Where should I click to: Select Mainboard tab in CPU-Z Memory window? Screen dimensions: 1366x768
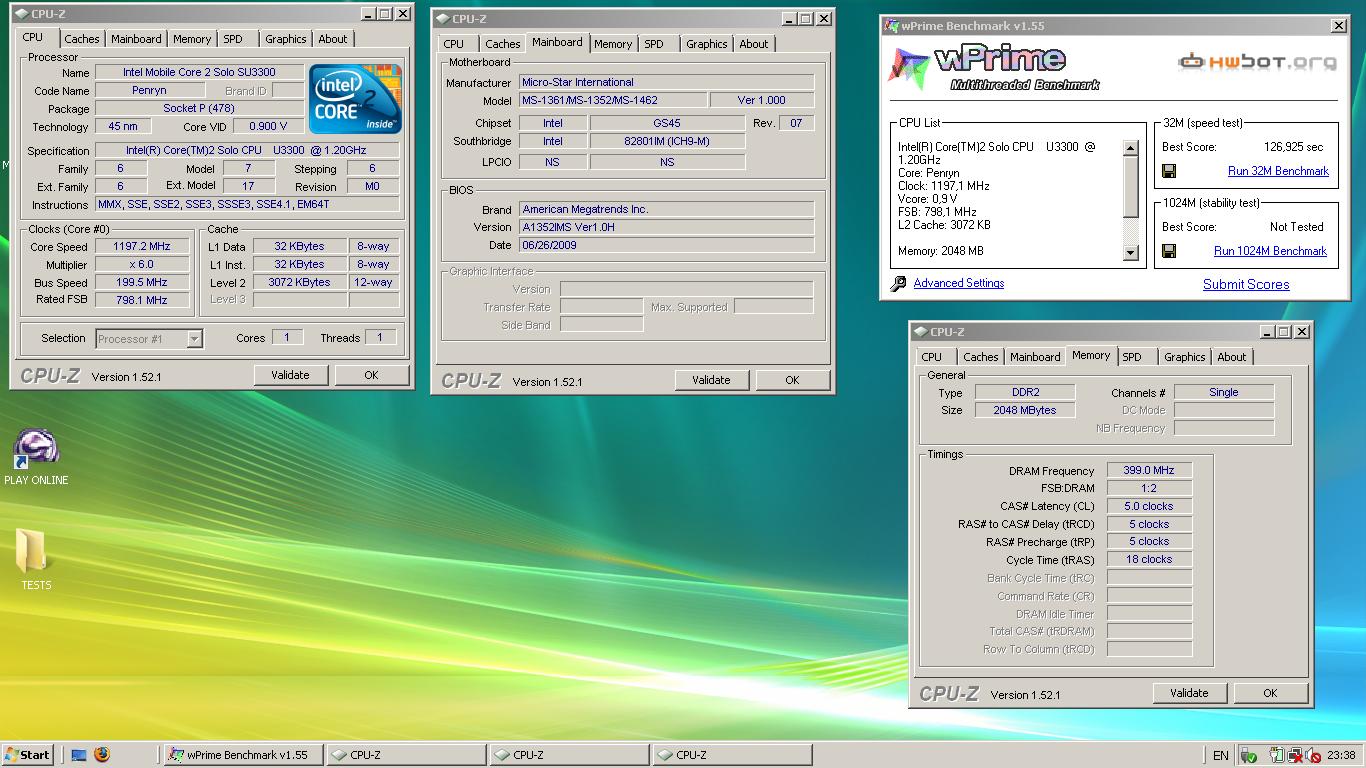1035,357
